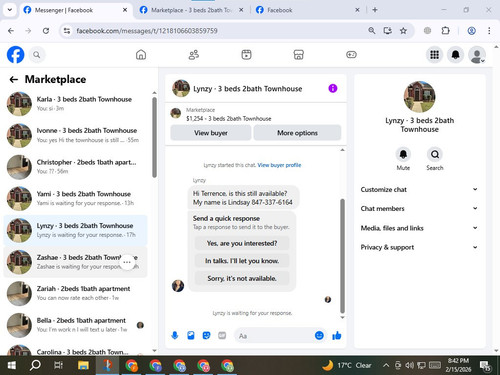Expand Privacy & support section
Viewport: 500px width, 375px height.
pos(419,247)
